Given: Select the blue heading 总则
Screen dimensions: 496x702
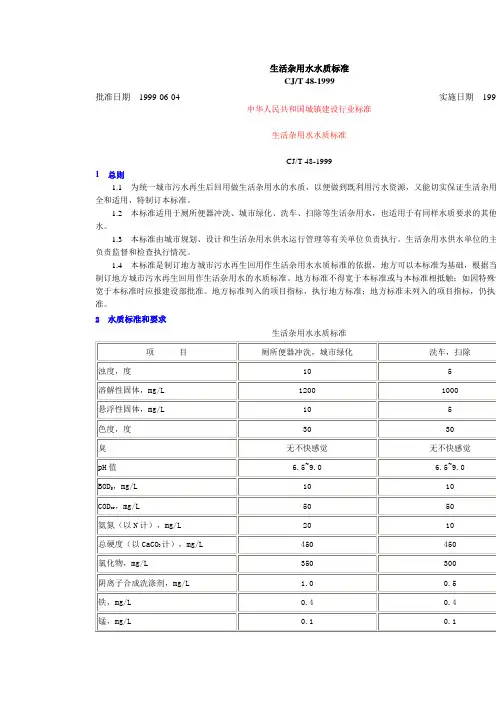Looking at the screenshot, I should tap(116, 175).
